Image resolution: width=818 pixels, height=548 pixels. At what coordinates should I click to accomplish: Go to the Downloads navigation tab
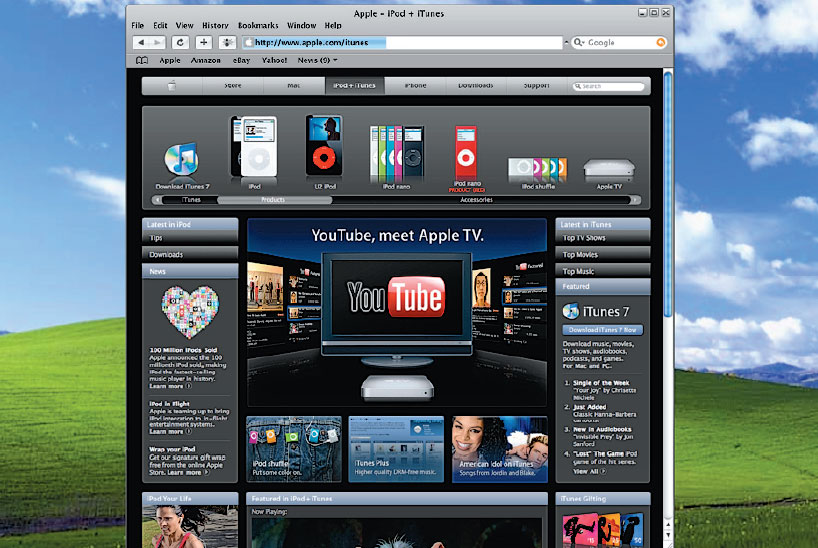(x=476, y=85)
